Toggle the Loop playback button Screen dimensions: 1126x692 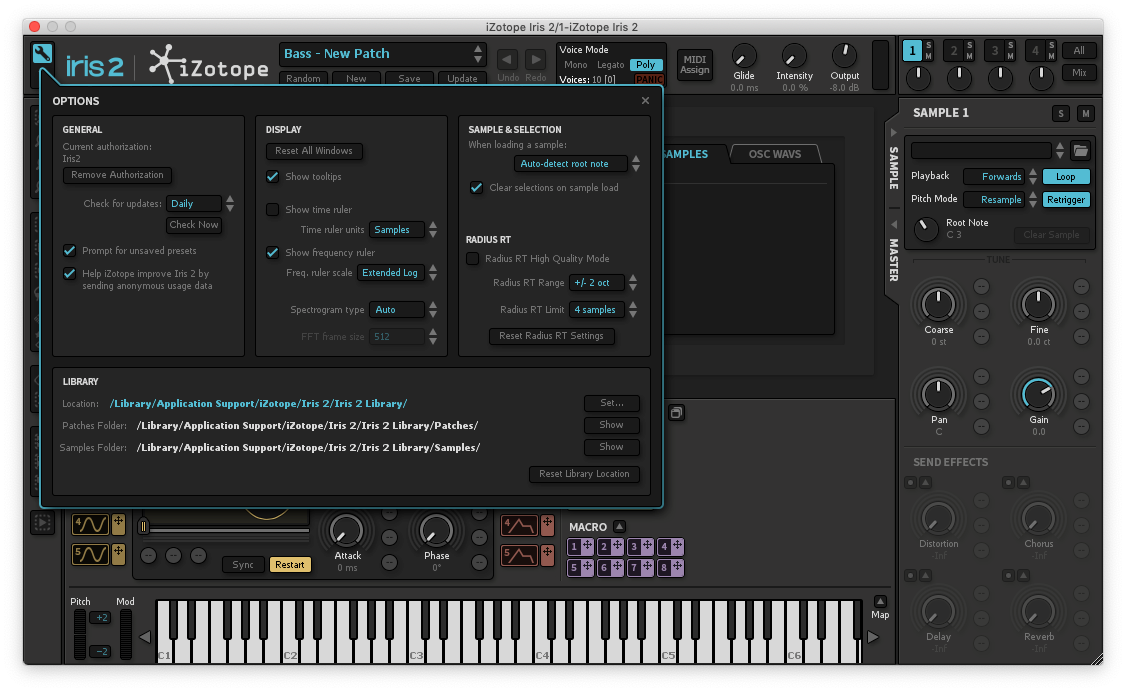(x=1066, y=177)
